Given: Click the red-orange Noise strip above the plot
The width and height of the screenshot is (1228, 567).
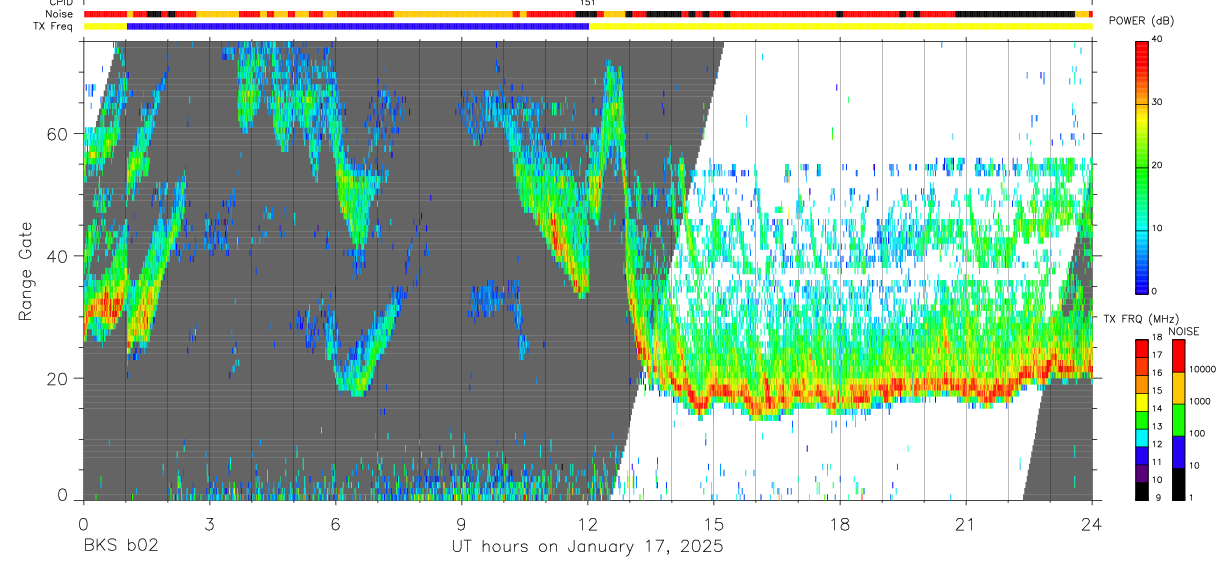Looking at the screenshot, I should coord(588,14).
